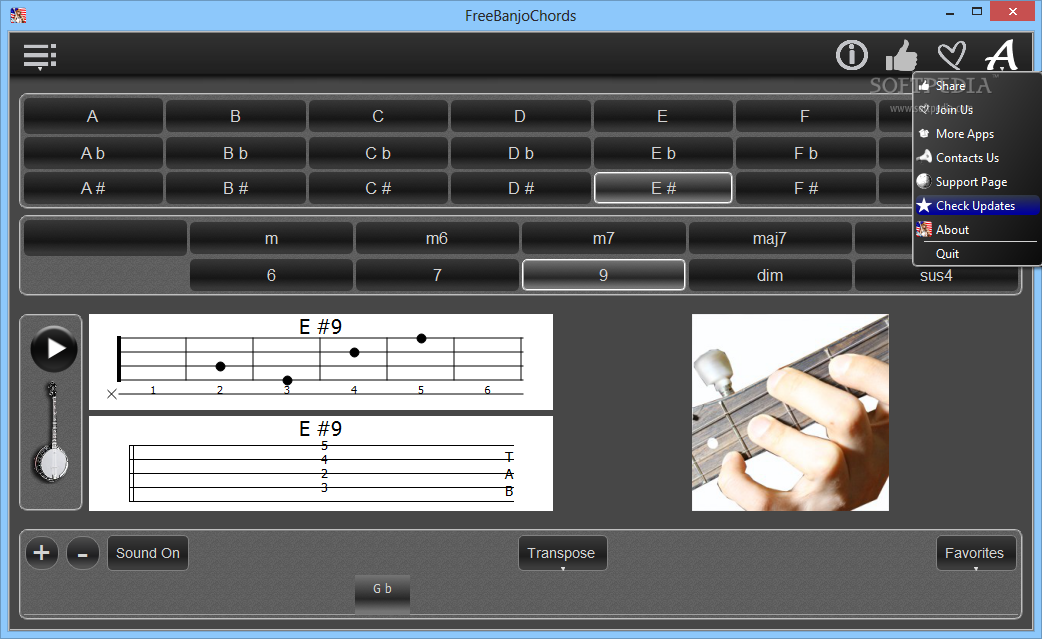
Task: Select the C b note button
Action: pos(378,153)
